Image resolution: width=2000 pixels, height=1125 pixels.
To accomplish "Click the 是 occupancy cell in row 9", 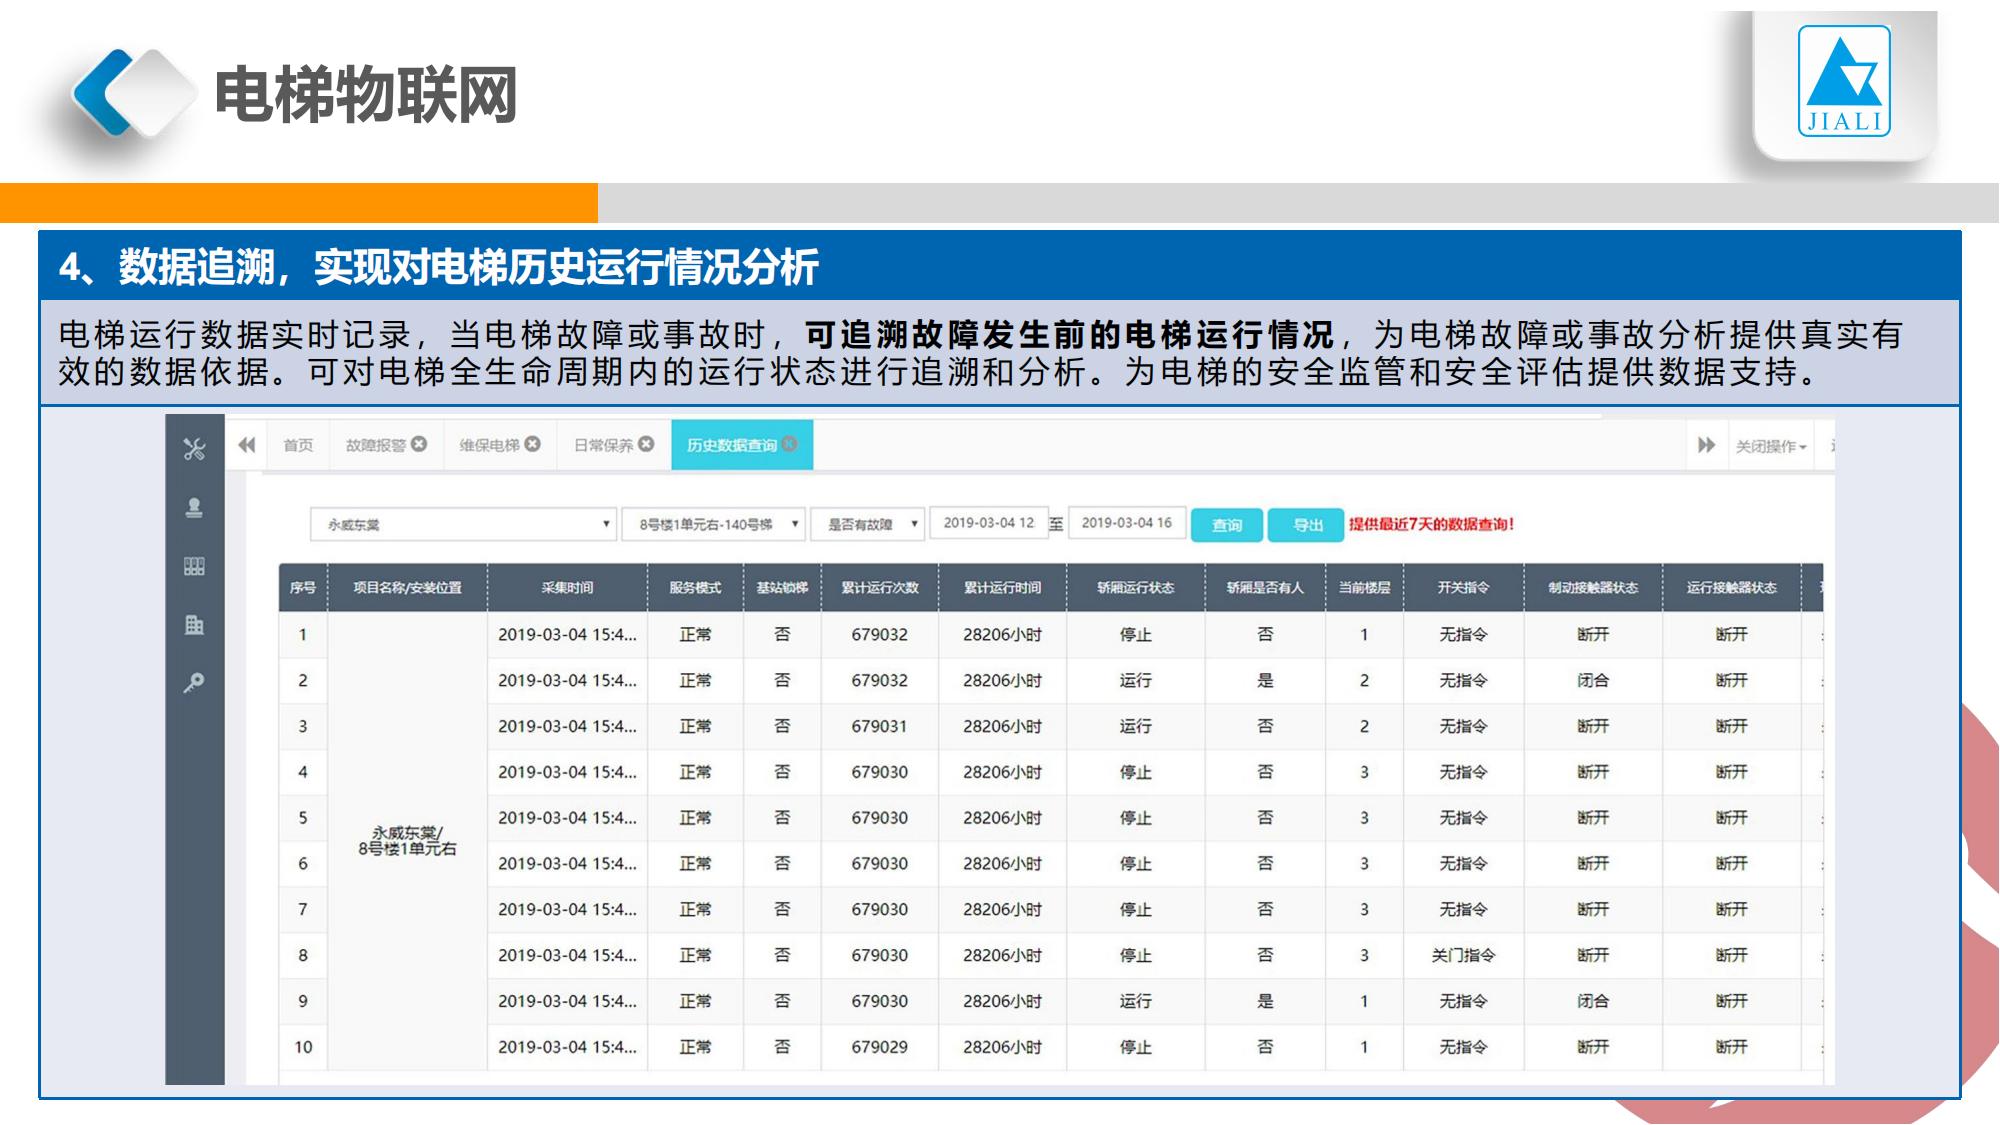I will coord(1265,1001).
